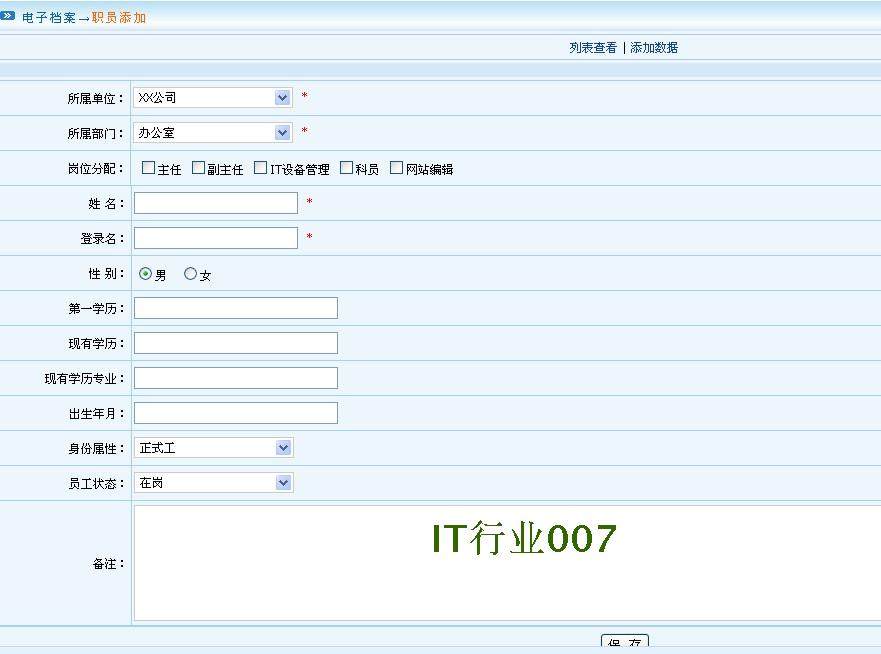
Task: Click the 第一学历 input field
Action: pos(236,308)
